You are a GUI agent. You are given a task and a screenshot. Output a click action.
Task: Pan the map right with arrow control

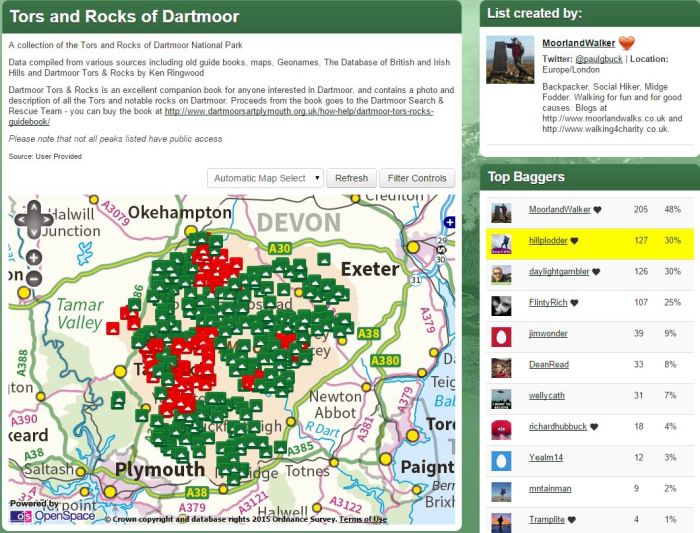click(x=47, y=220)
